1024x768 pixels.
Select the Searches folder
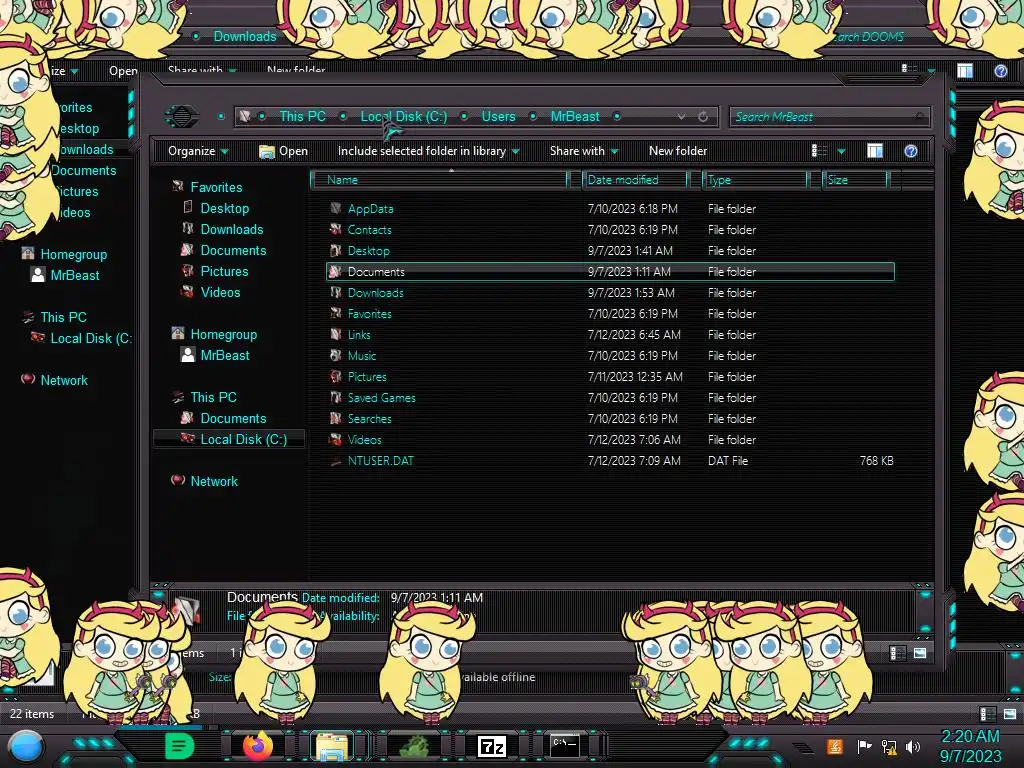pos(370,419)
